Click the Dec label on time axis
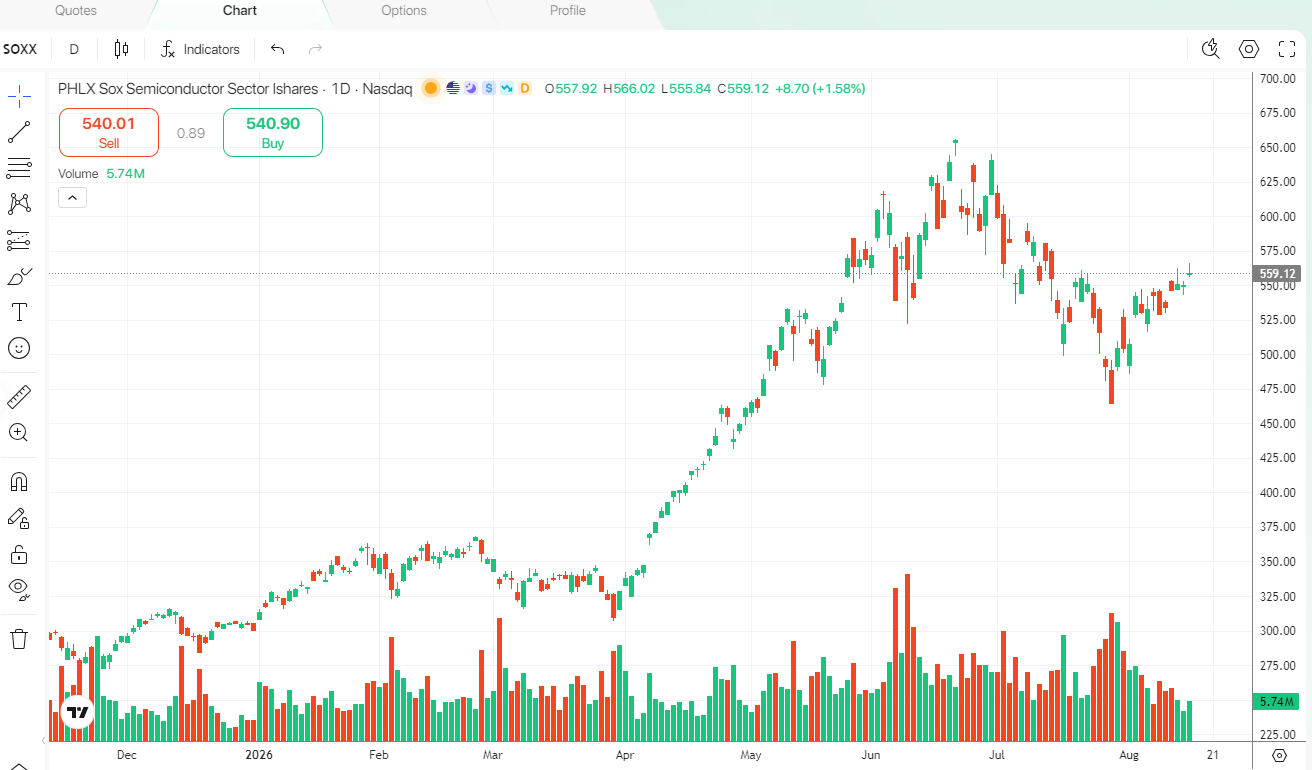The width and height of the screenshot is (1312, 770). pyautogui.click(x=126, y=755)
